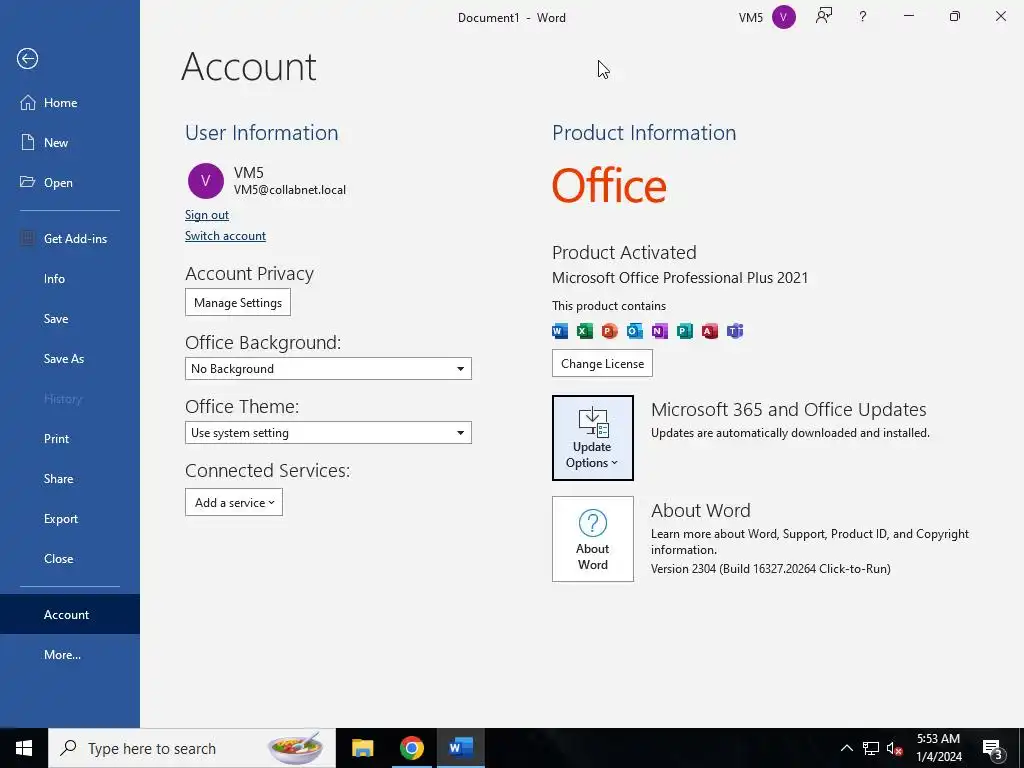Click the New document icon in sidebar
Screen dimensions: 1024x768
[x=27, y=142]
